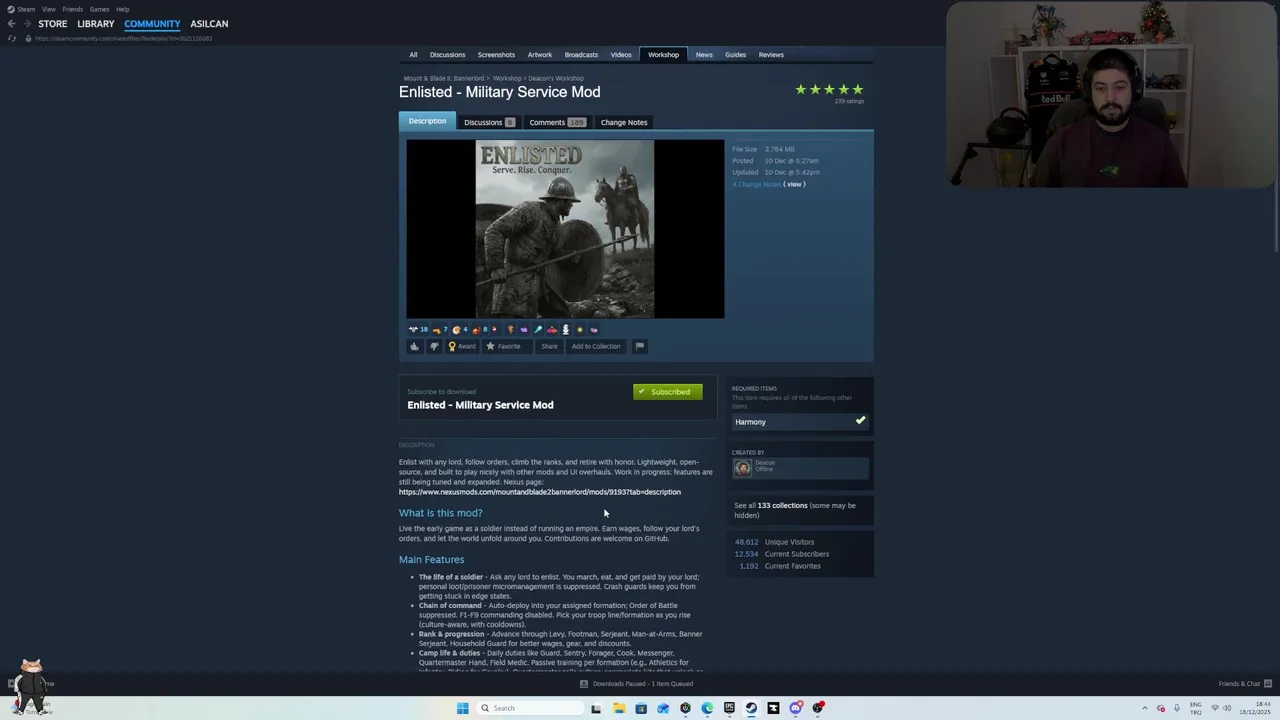Click the Steam taskbar icon

pos(751,708)
